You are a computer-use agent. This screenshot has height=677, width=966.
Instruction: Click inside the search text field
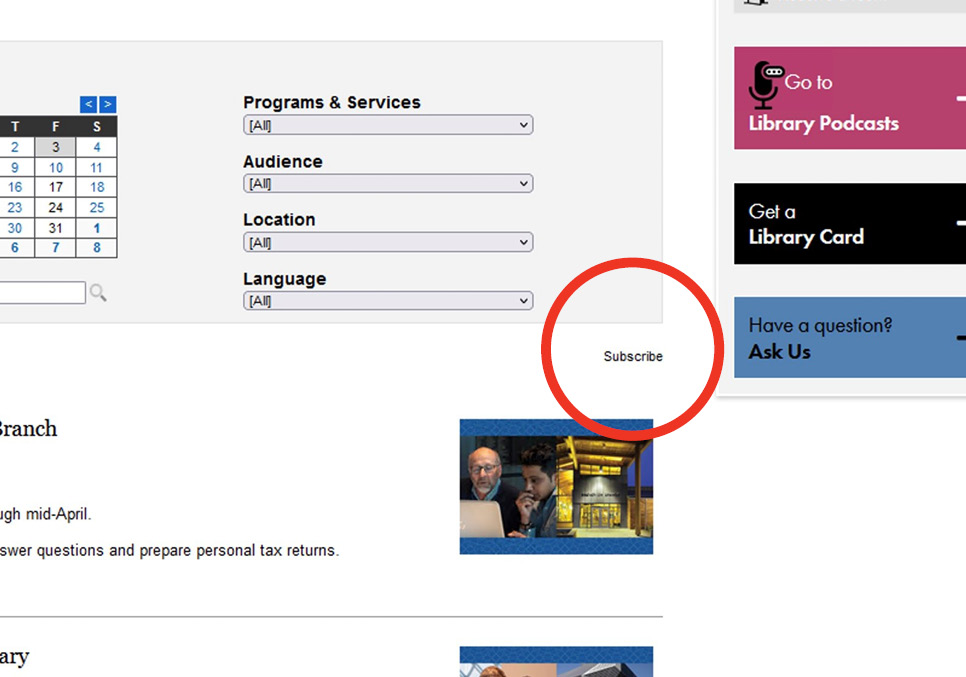coord(42,292)
